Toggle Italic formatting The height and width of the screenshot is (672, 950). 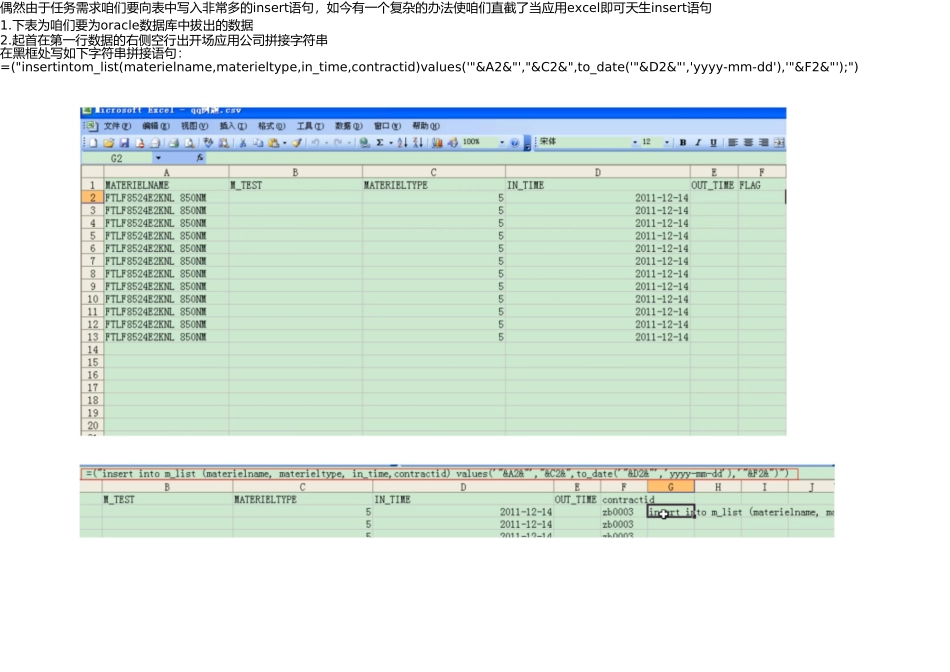coord(698,142)
